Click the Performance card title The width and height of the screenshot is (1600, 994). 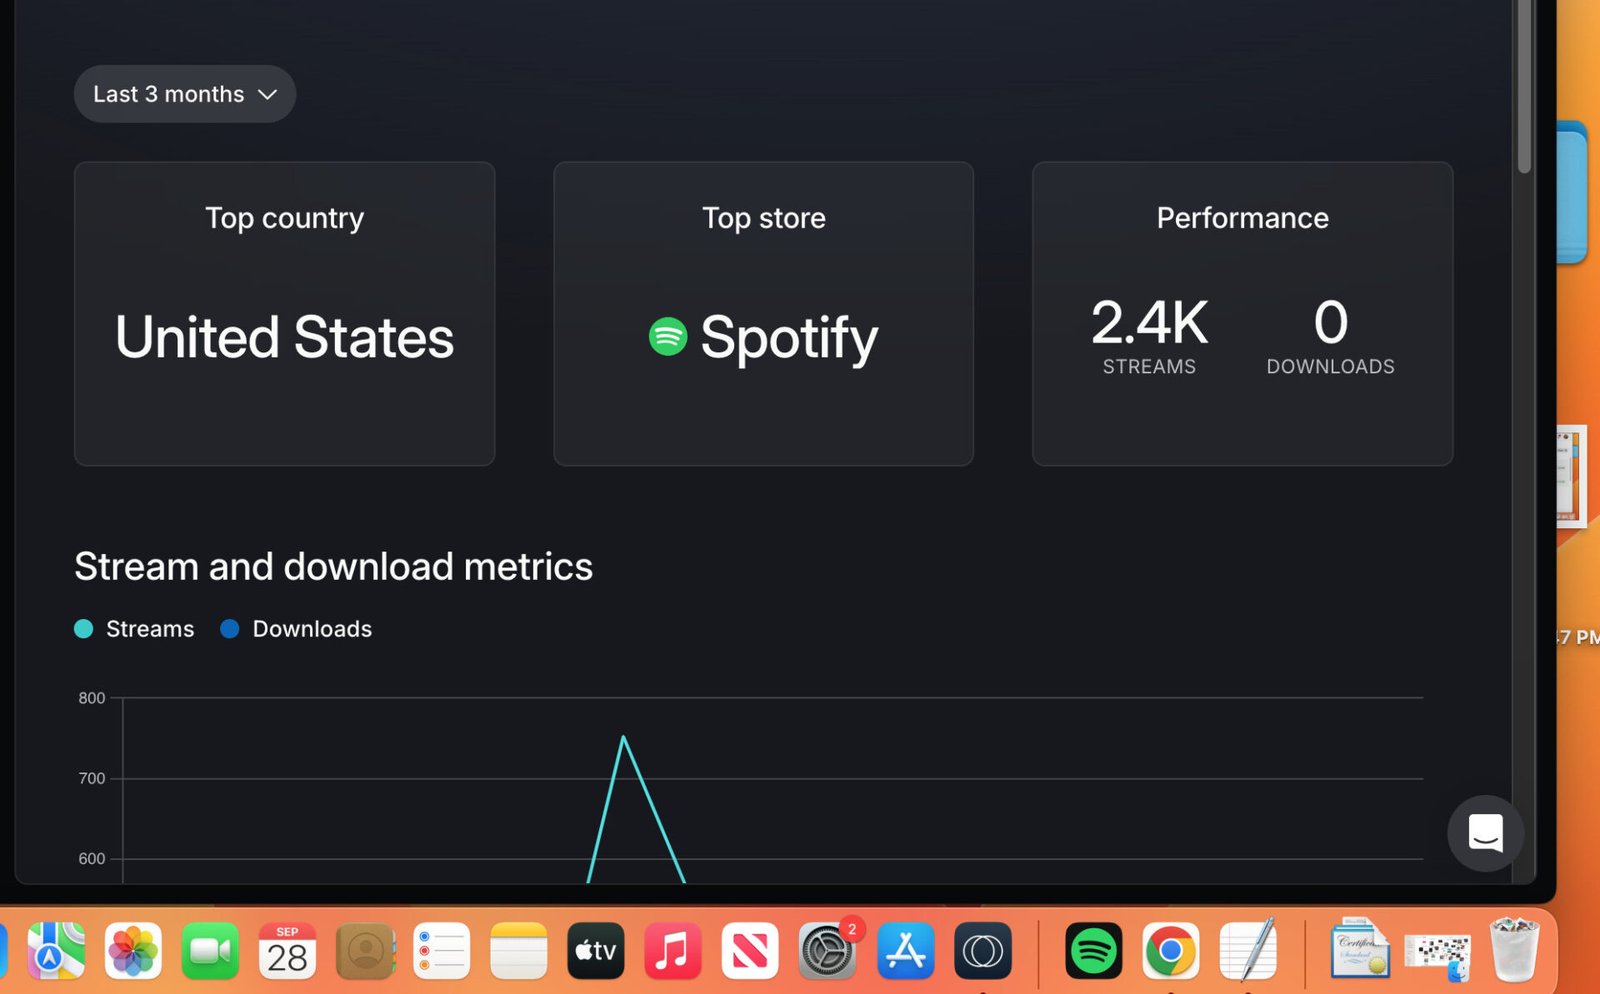1243,218
